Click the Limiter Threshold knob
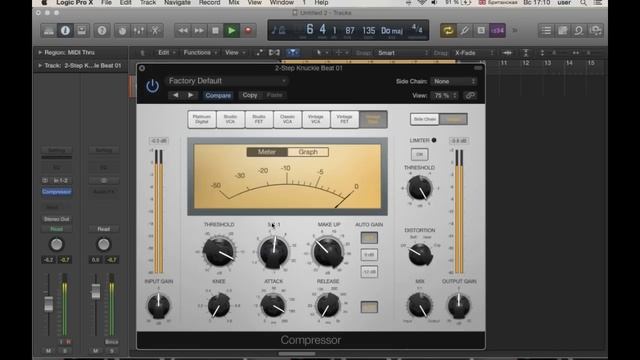Viewport: 640px width, 360px height. [420, 189]
